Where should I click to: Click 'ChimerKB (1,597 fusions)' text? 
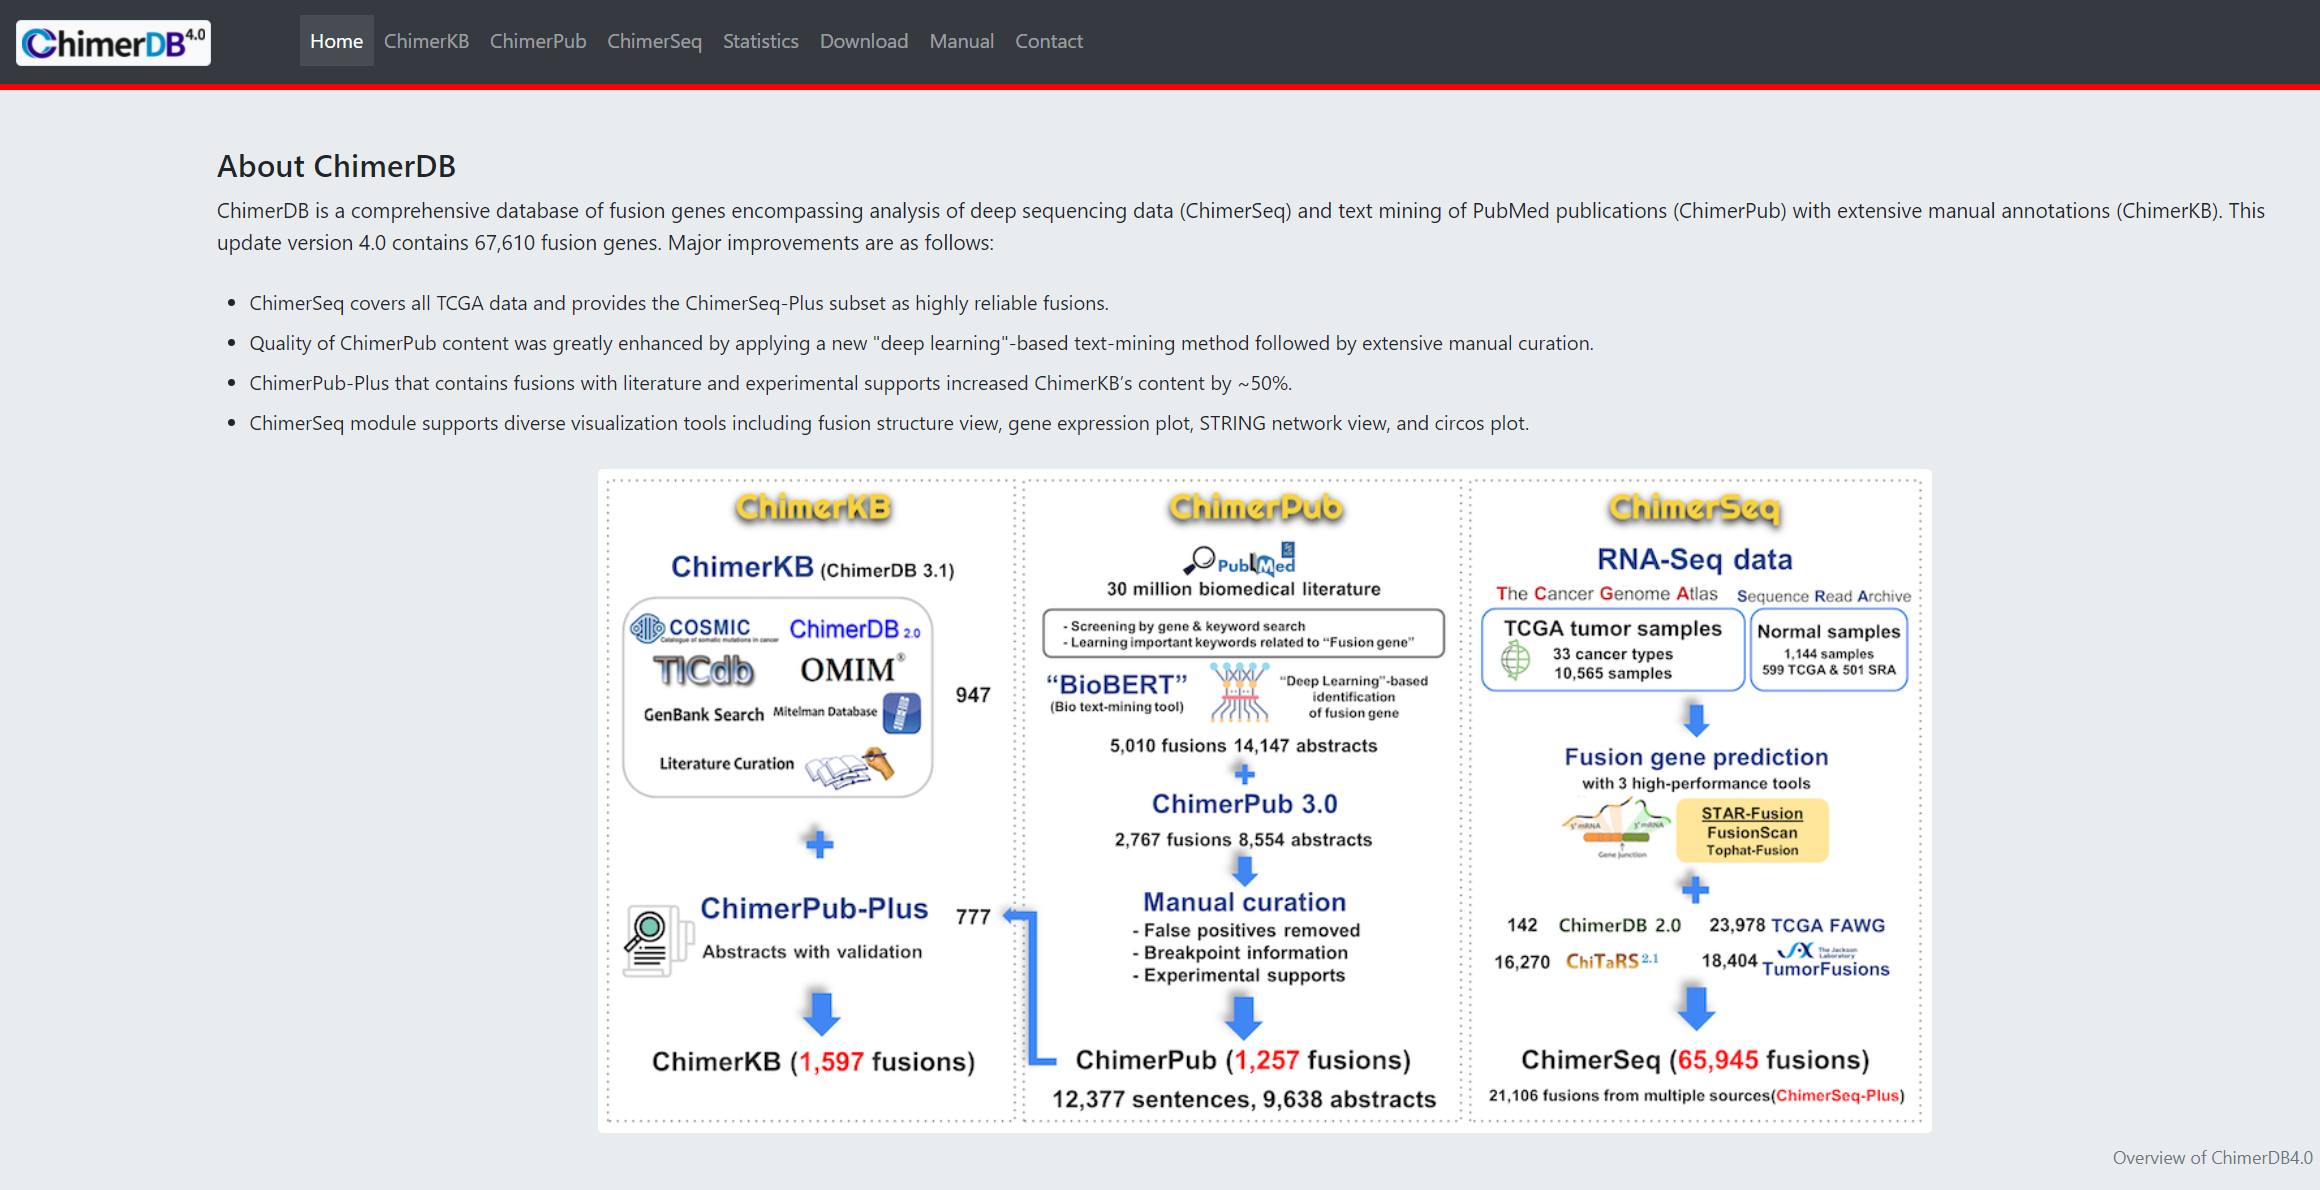(813, 1061)
